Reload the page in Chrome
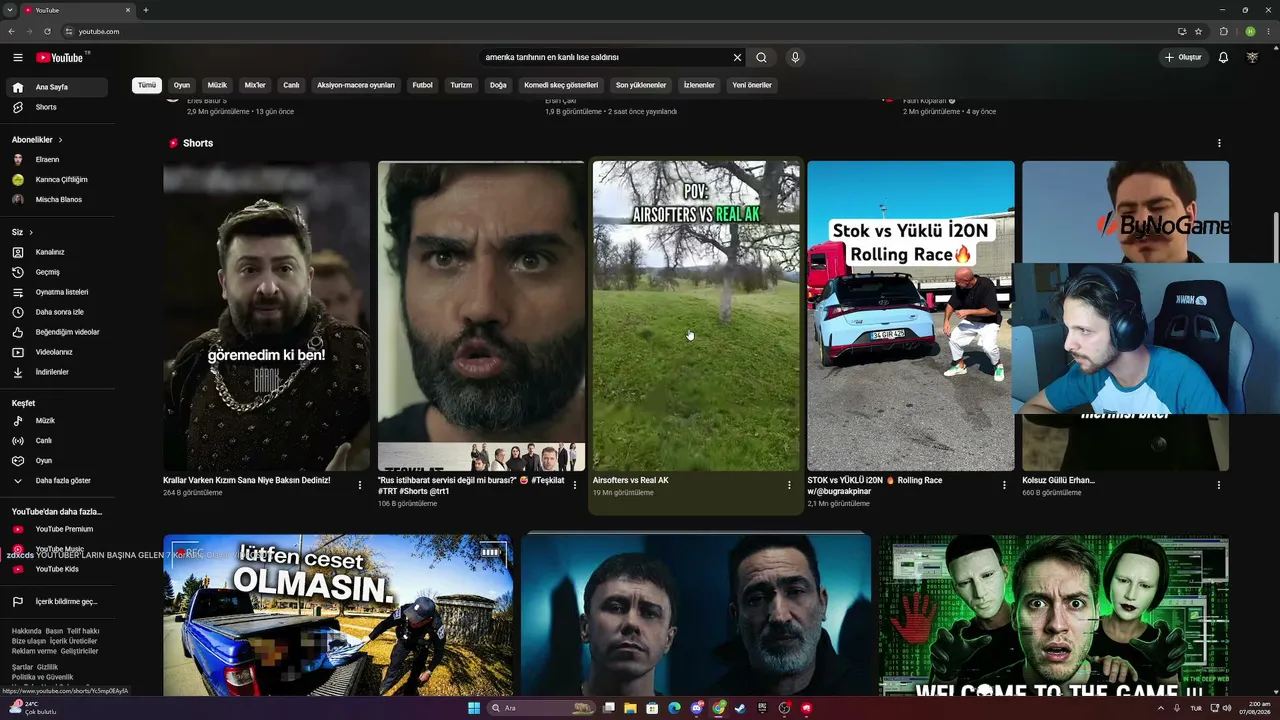Image resolution: width=1280 pixels, height=720 pixels. click(47, 31)
